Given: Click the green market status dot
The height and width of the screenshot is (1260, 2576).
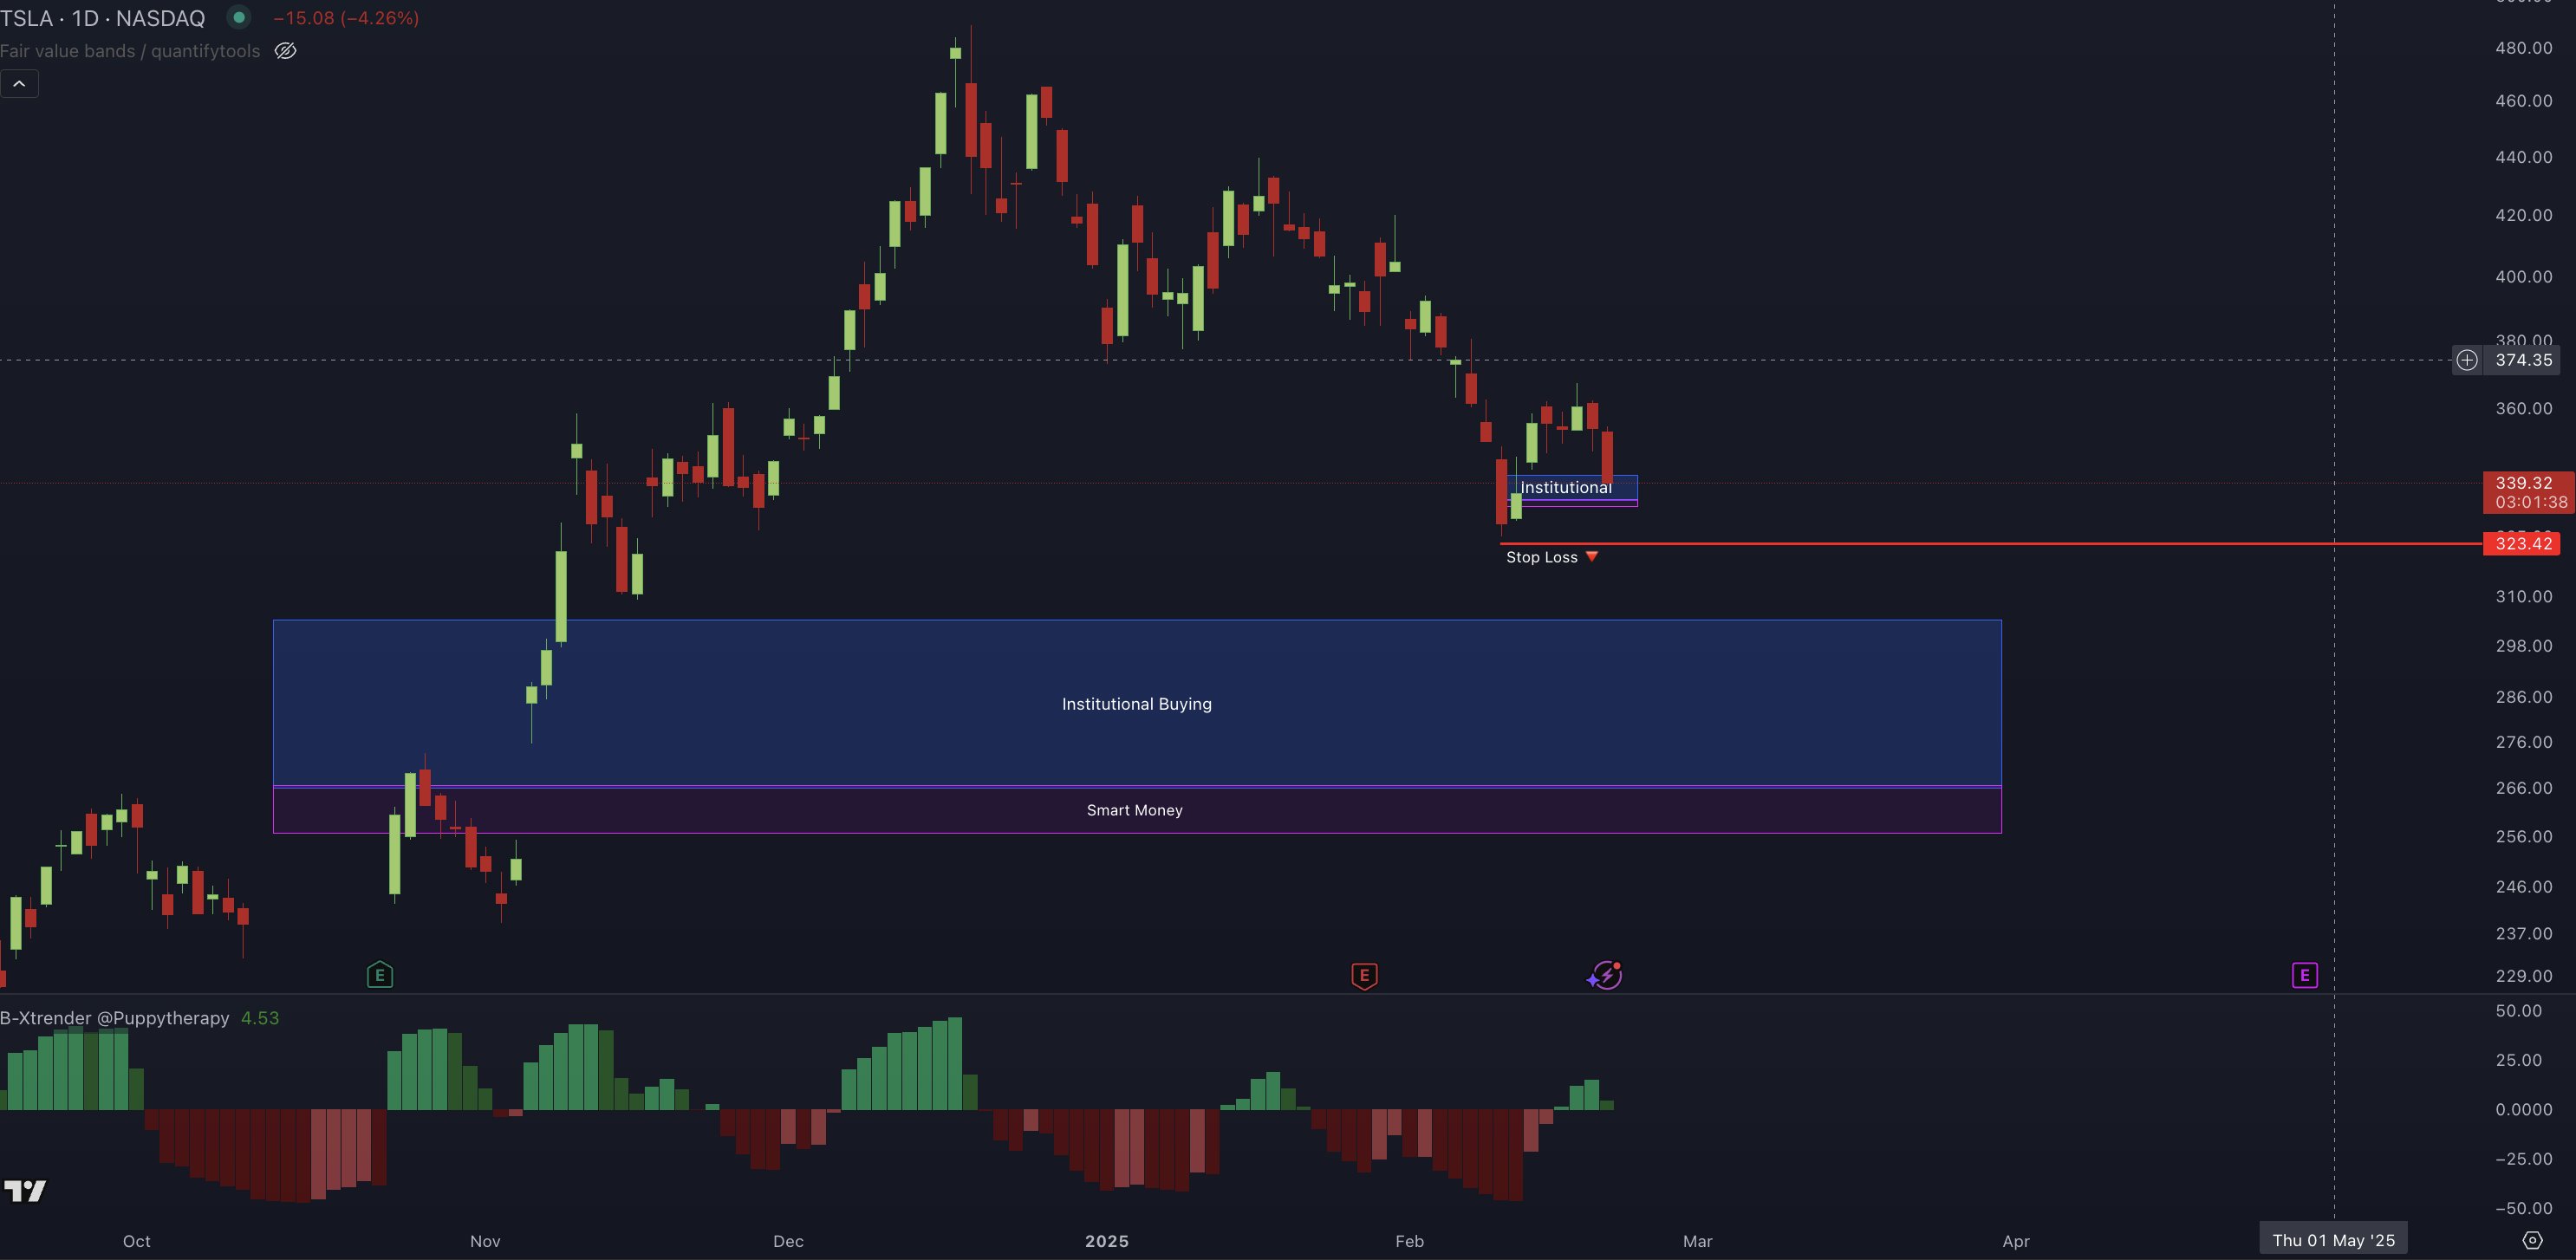Looking at the screenshot, I should pyautogui.click(x=238, y=17).
